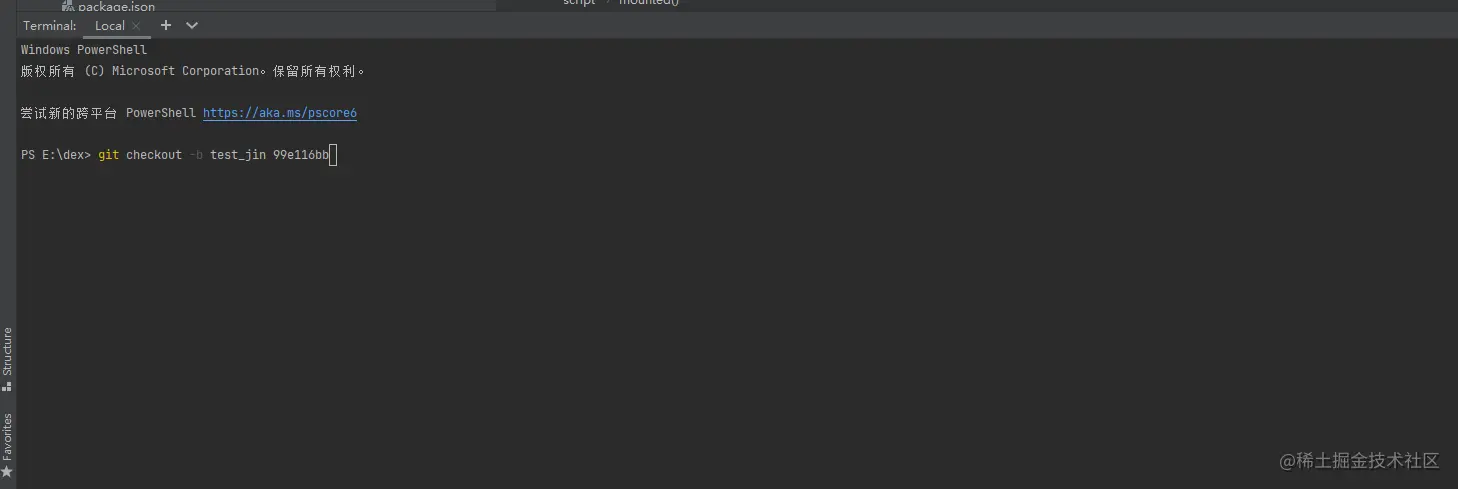Click the PS E:\dex> prompt text
The height and width of the screenshot is (489, 1458).
click(x=56, y=155)
